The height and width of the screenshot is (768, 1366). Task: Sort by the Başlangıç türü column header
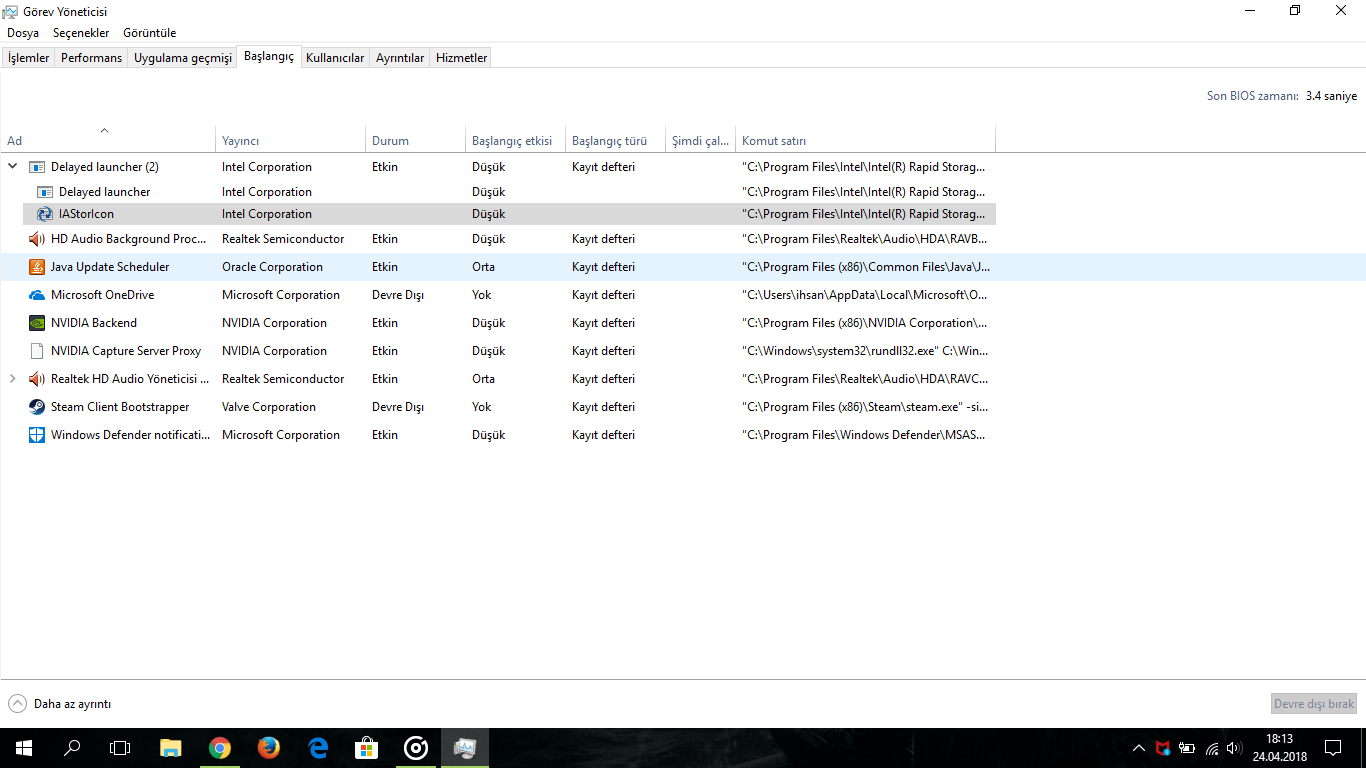[616, 141]
